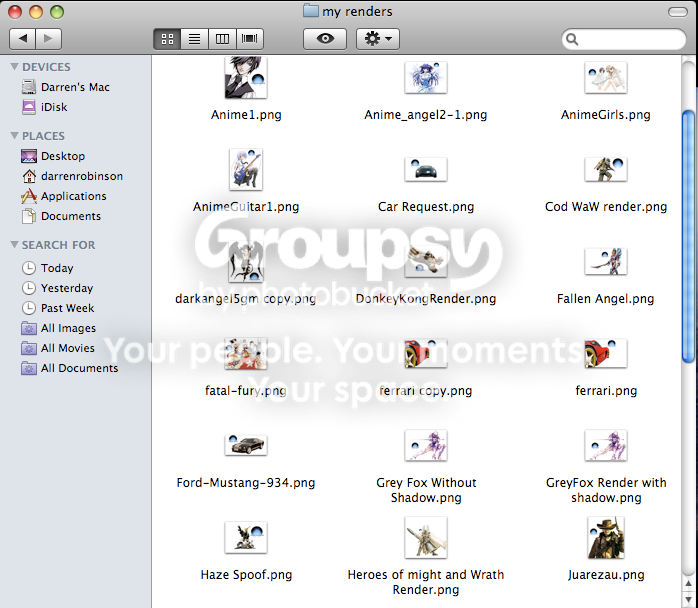Viewport: 698px width, 608px height.
Task: Select iDisk in the sidebar
Action: pyautogui.click(x=45, y=107)
